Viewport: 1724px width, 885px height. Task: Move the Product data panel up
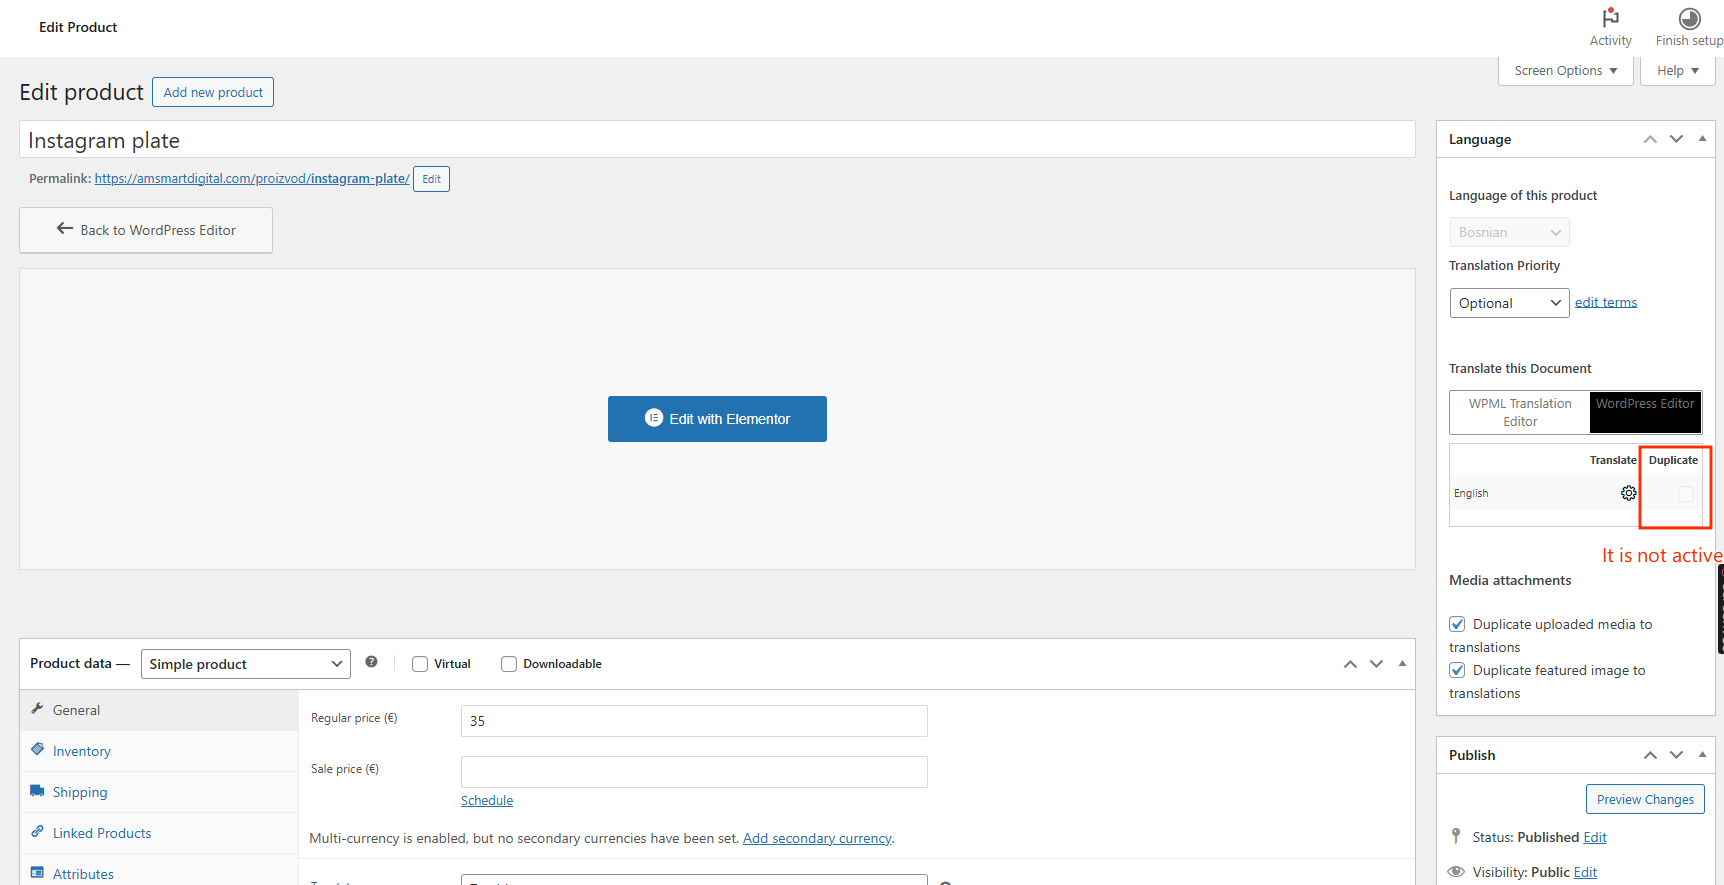(1350, 664)
